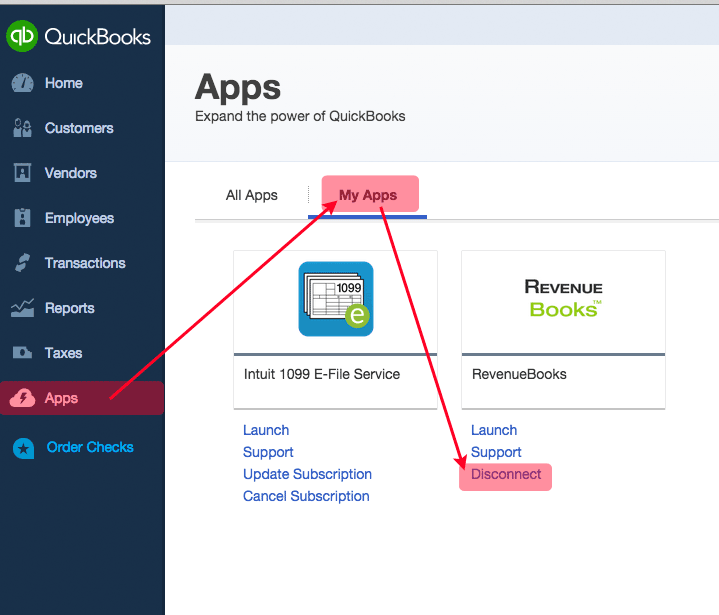
Task: Select Apps in the sidebar
Action: click(82, 398)
